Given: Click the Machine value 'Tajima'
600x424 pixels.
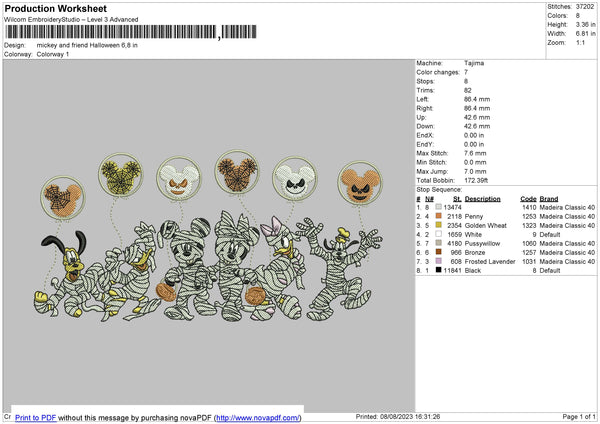Looking at the screenshot, I should click(x=474, y=63).
